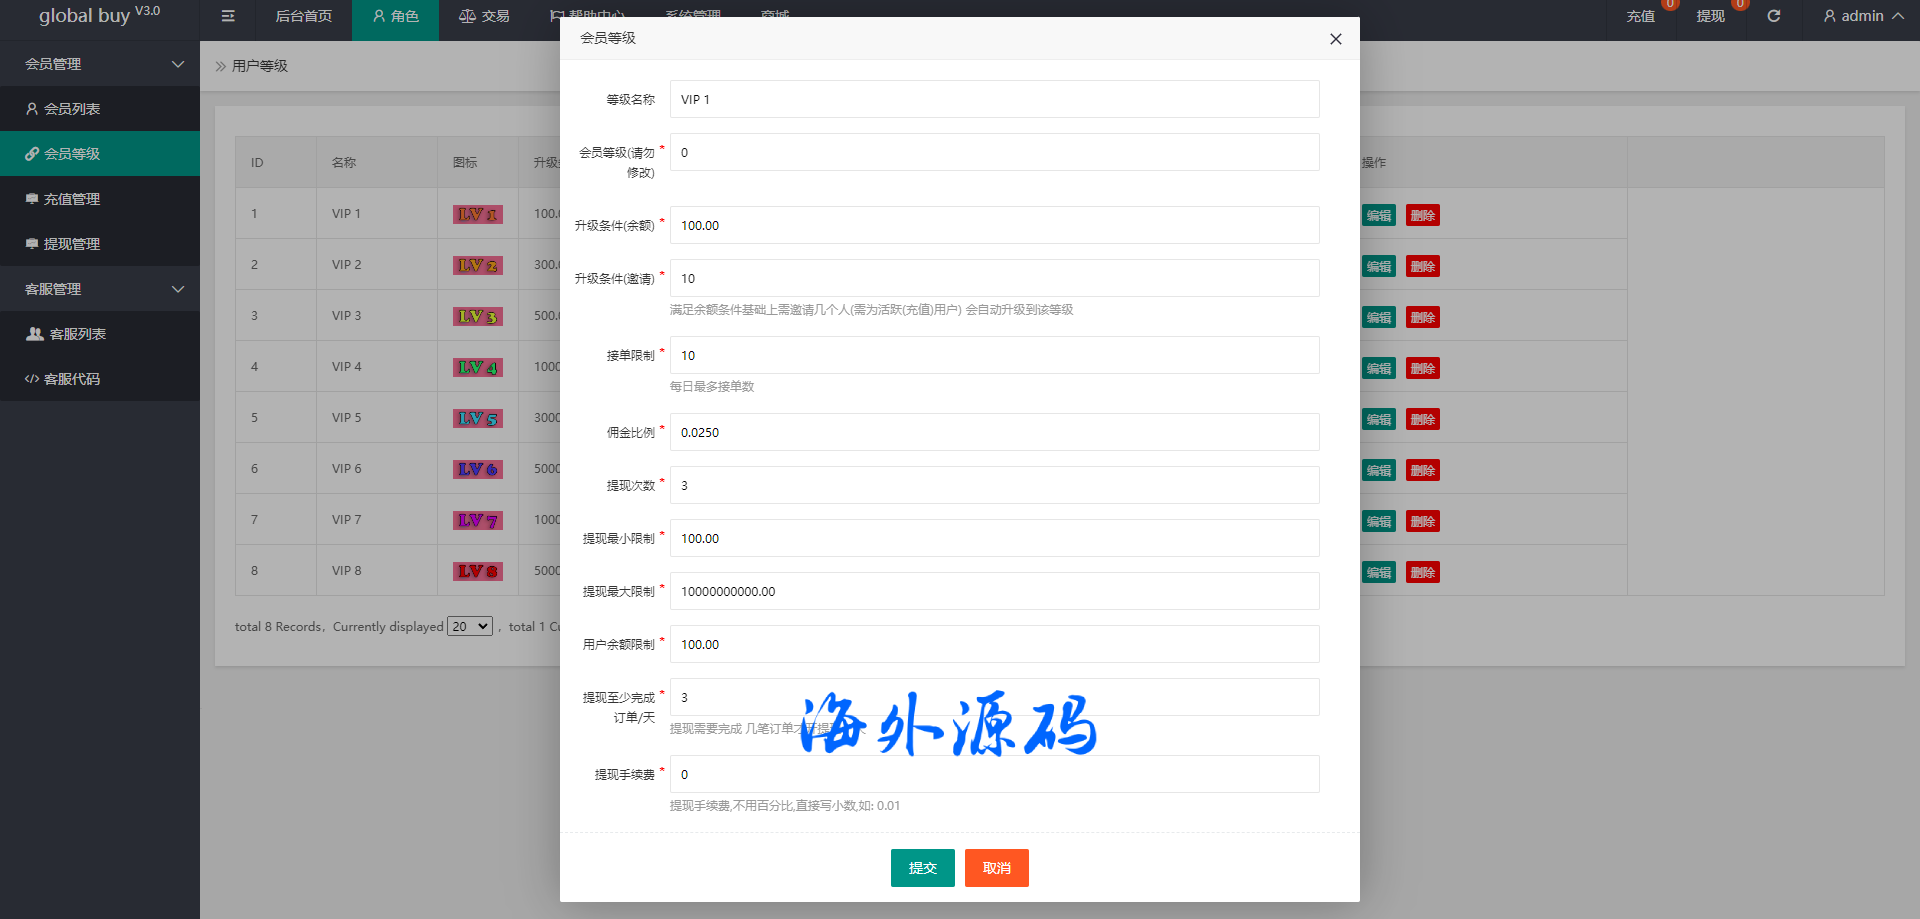Click the LV 5 level badge icon
Viewport: 1920px width, 919px height.
pyautogui.click(x=477, y=418)
